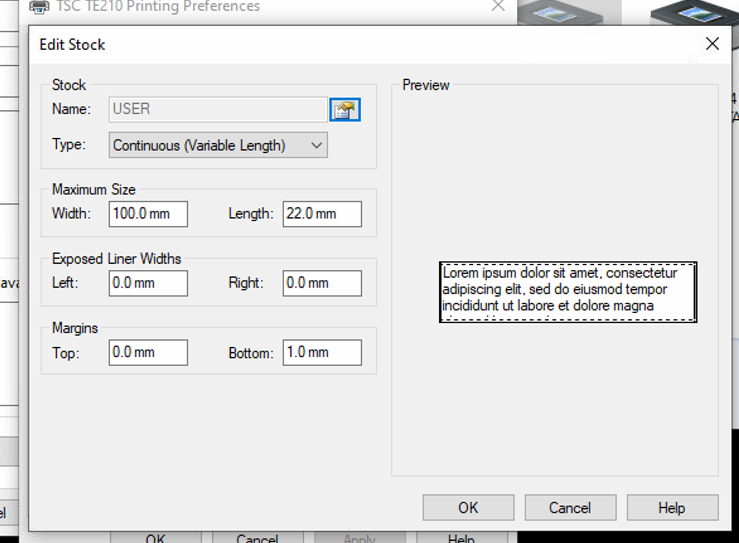
Task: Edit the Top margin field
Action: [x=148, y=353]
